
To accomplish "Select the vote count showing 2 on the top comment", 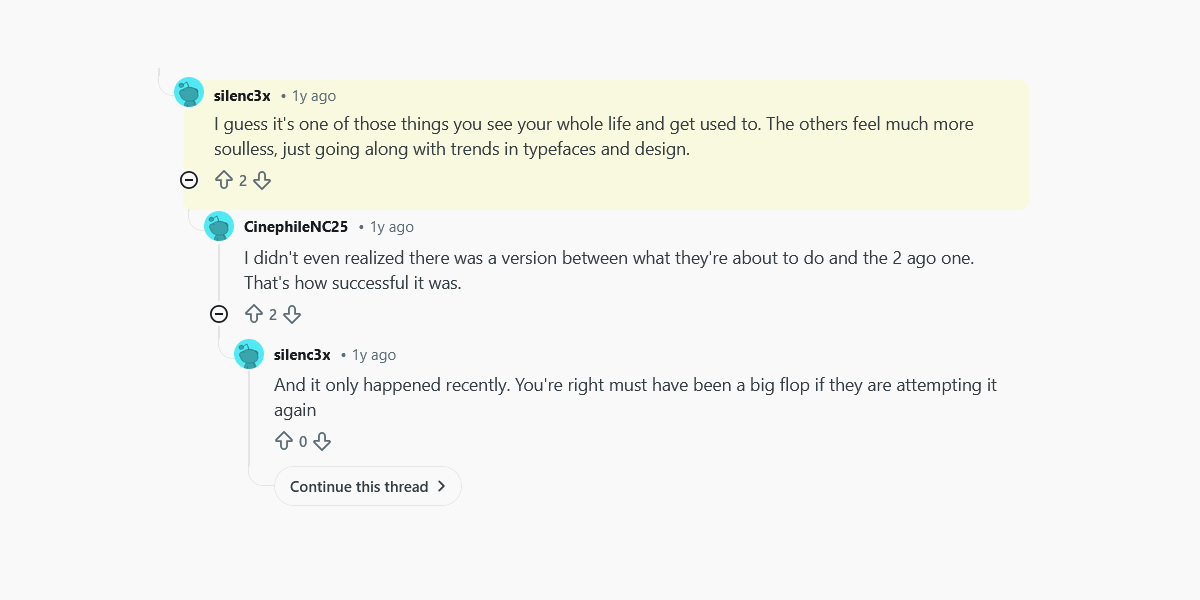I will point(242,180).
